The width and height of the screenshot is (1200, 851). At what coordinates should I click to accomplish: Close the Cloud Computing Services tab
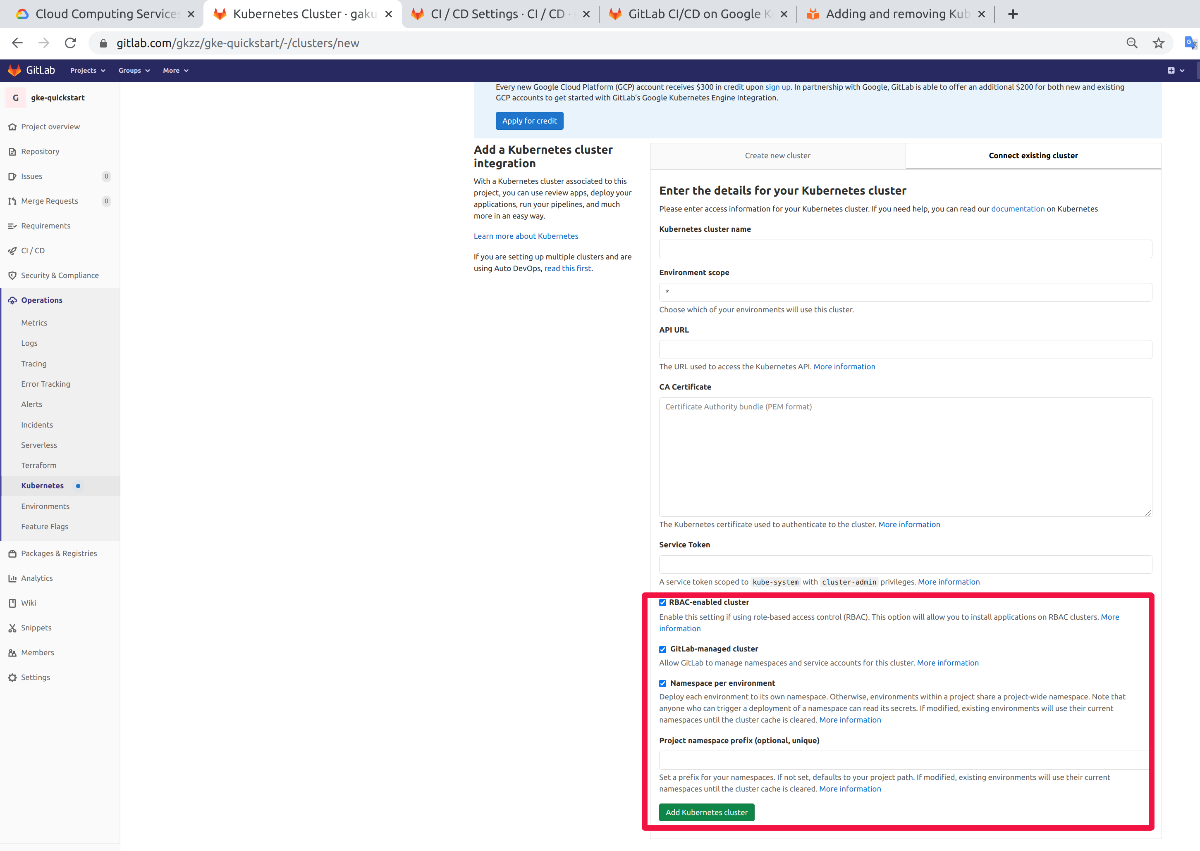[190, 14]
